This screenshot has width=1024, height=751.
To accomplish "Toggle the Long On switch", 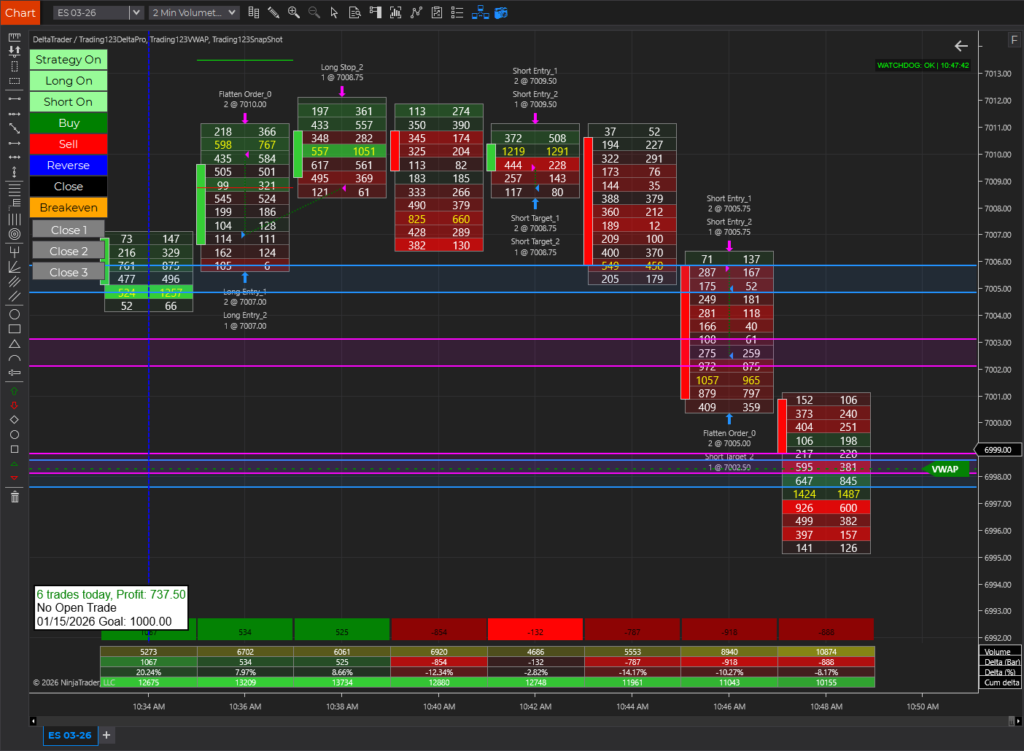I will pyautogui.click(x=67, y=80).
